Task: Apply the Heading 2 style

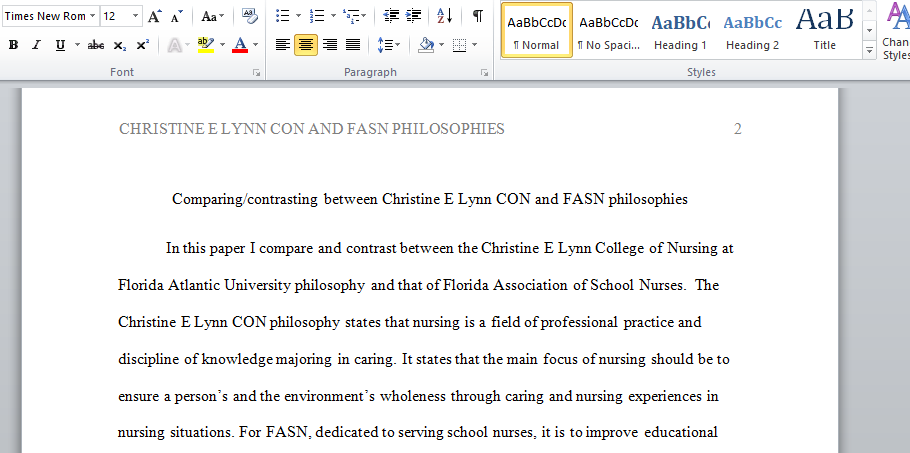Action: tap(752, 31)
